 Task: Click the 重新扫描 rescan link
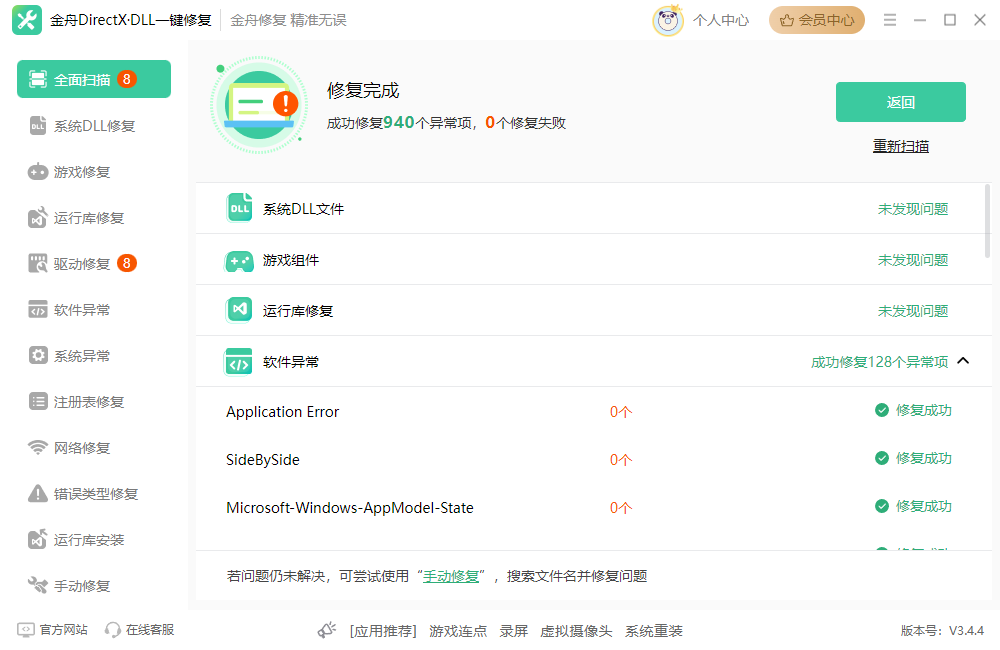[901, 146]
